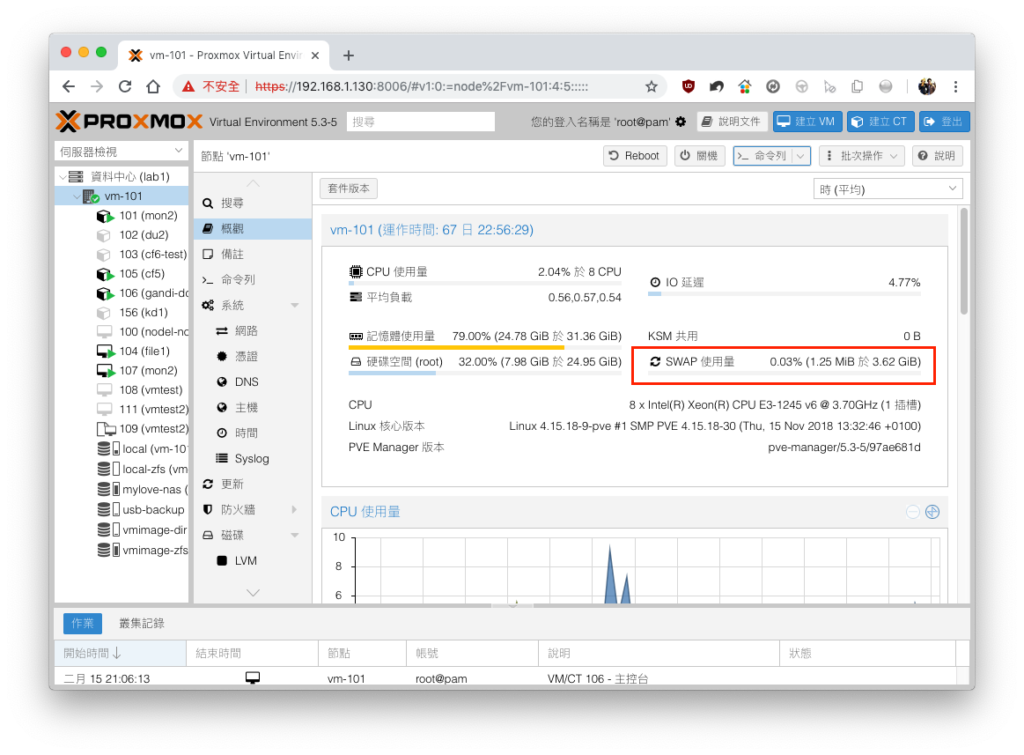
Task: Click the Proxmox logo
Action: coord(129,121)
